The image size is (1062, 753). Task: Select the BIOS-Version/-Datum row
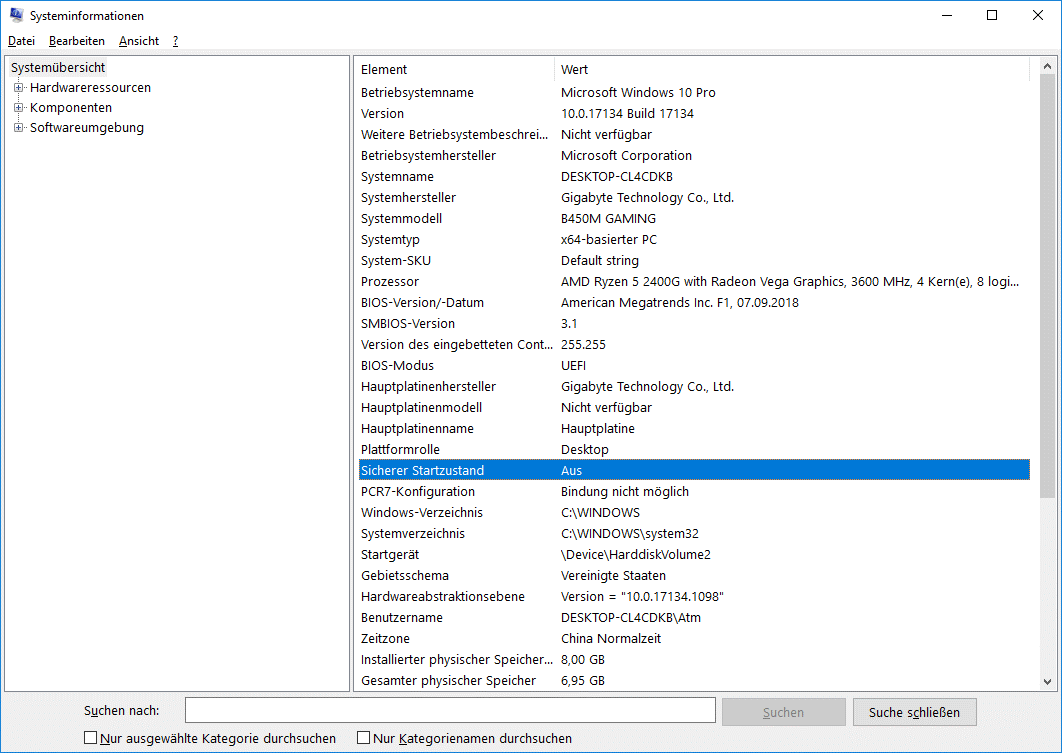694,303
